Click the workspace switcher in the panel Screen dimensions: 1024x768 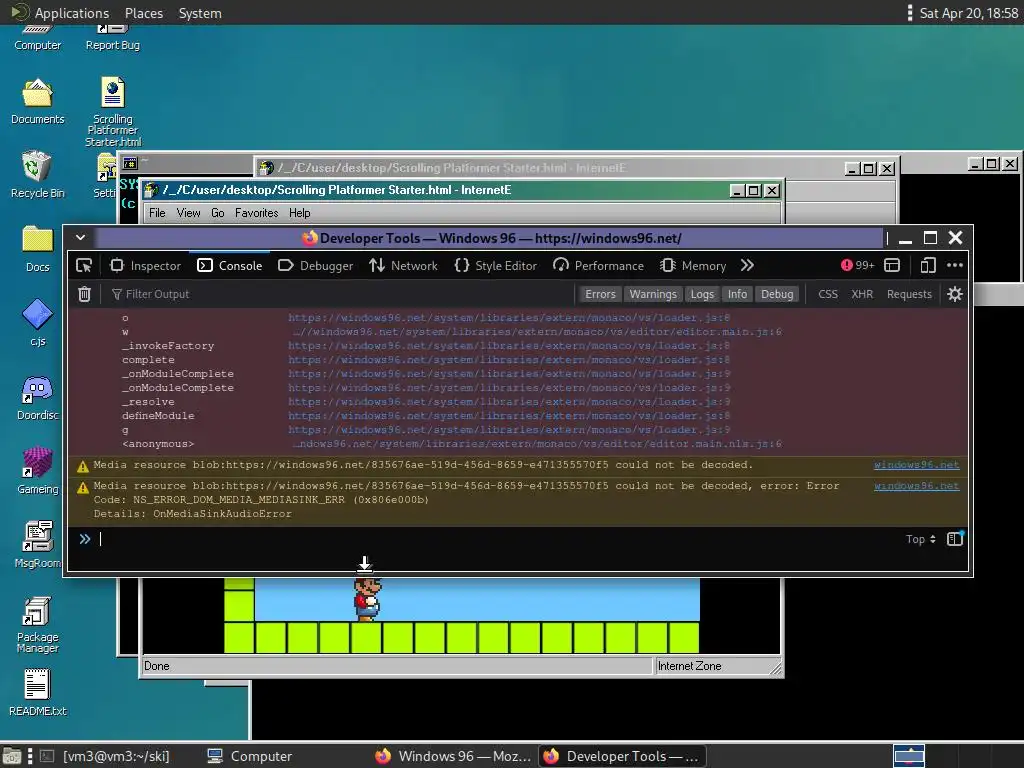909,756
